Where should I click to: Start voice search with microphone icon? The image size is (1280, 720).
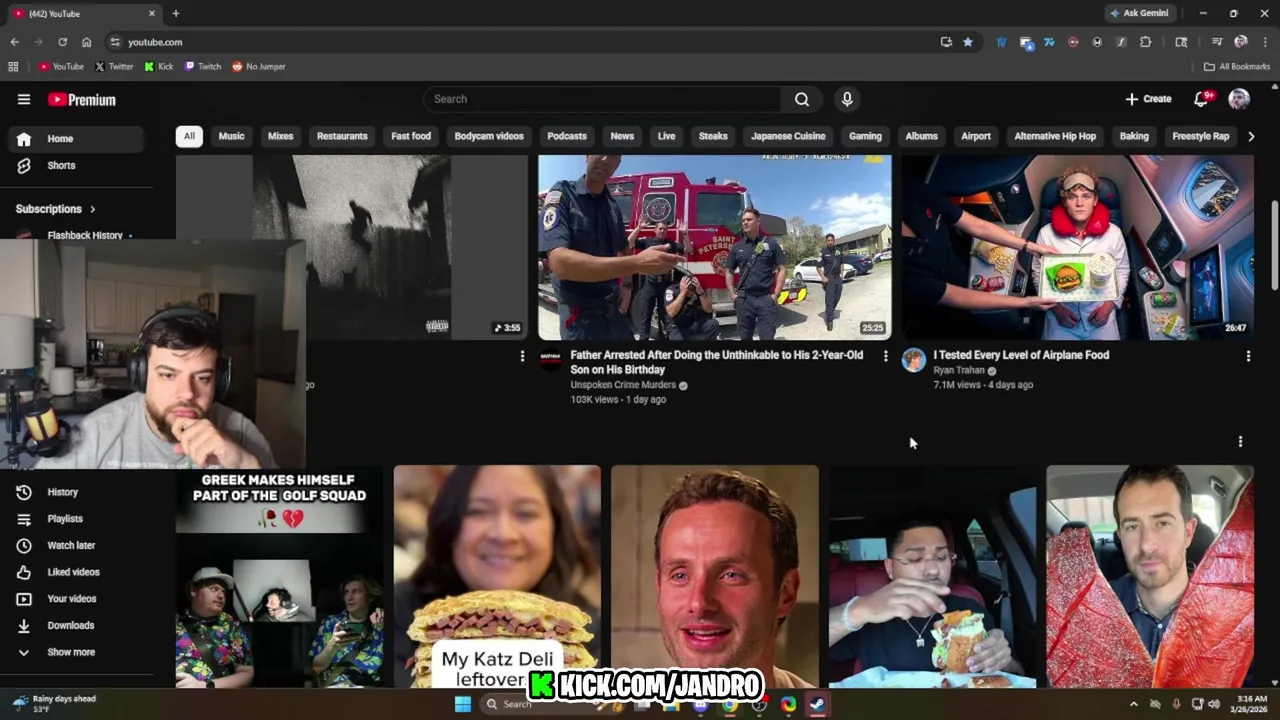click(847, 99)
